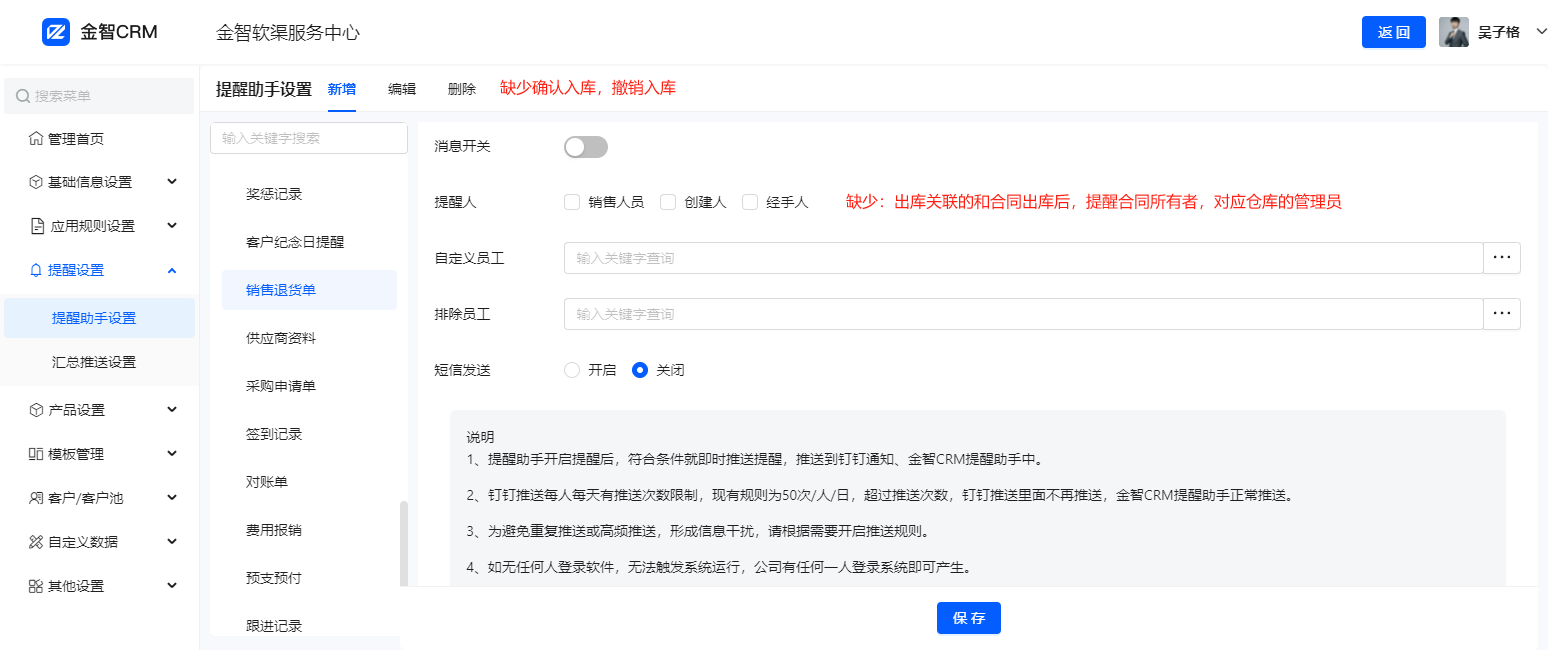Check the 经手人 checkbox
This screenshot has width=1548, height=650.
point(750,202)
